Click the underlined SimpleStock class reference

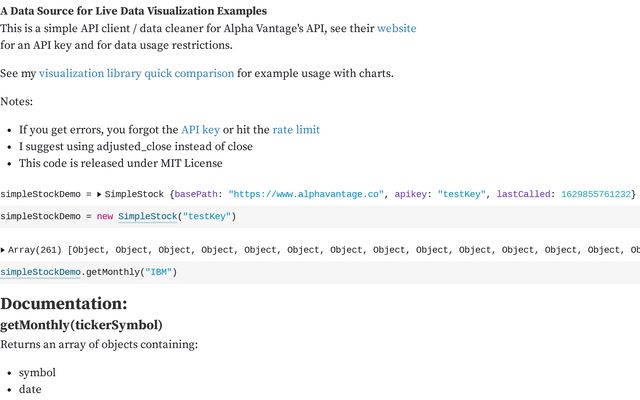coord(148,216)
